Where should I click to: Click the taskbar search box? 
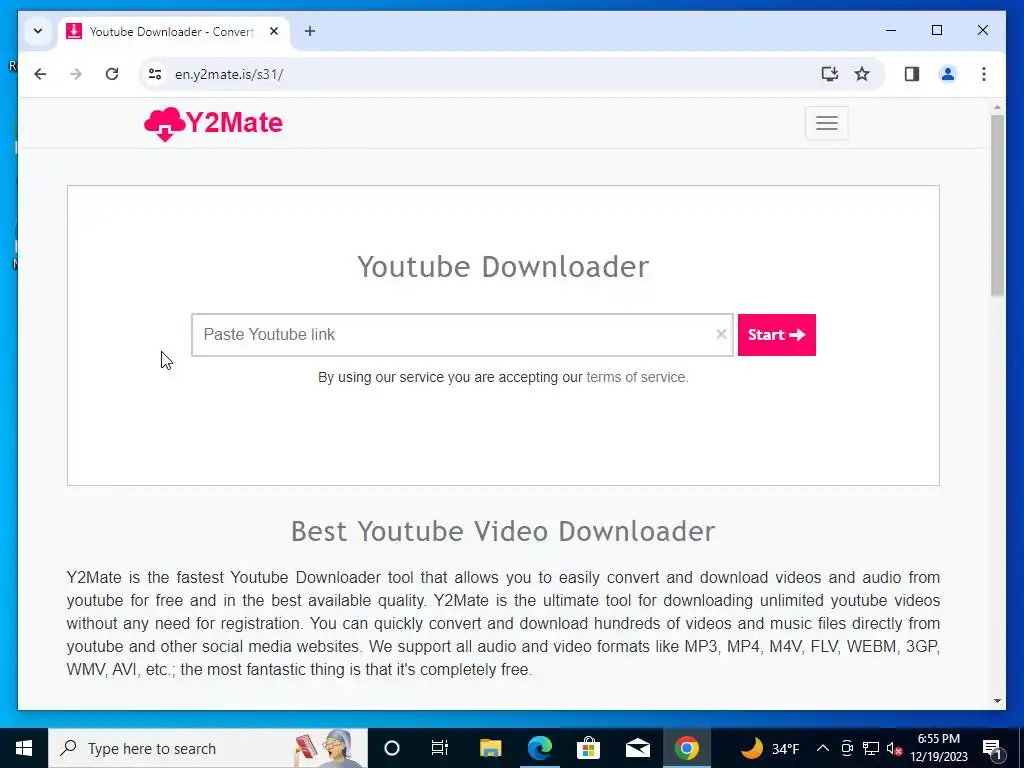click(x=208, y=748)
